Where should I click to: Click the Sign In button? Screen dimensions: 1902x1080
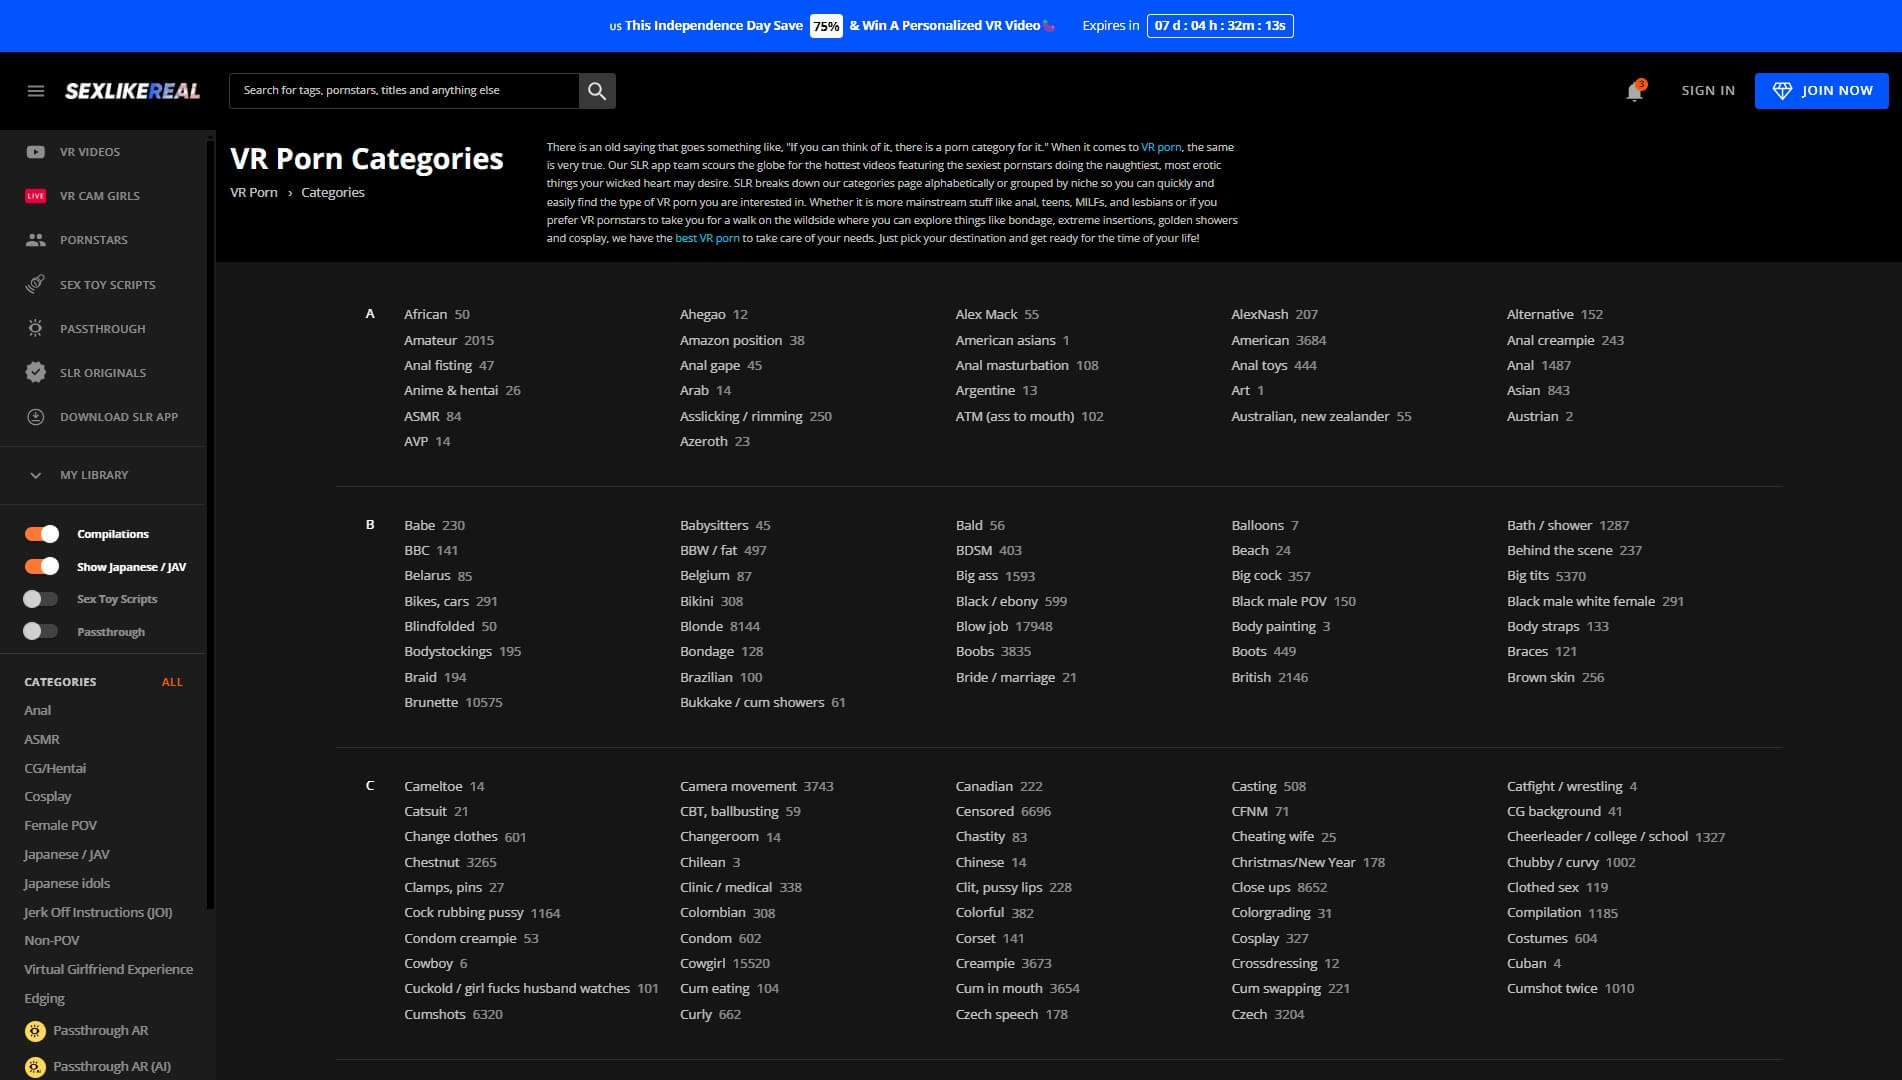[1707, 91]
